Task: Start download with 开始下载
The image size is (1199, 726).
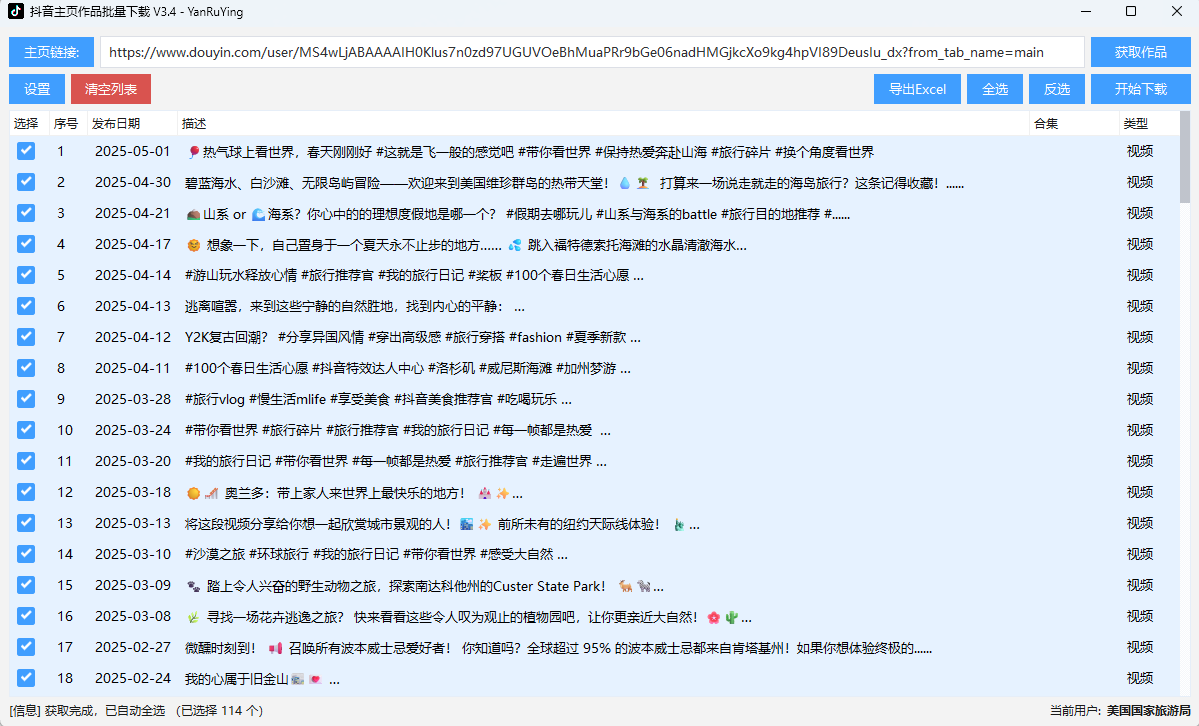Action: click(1140, 89)
